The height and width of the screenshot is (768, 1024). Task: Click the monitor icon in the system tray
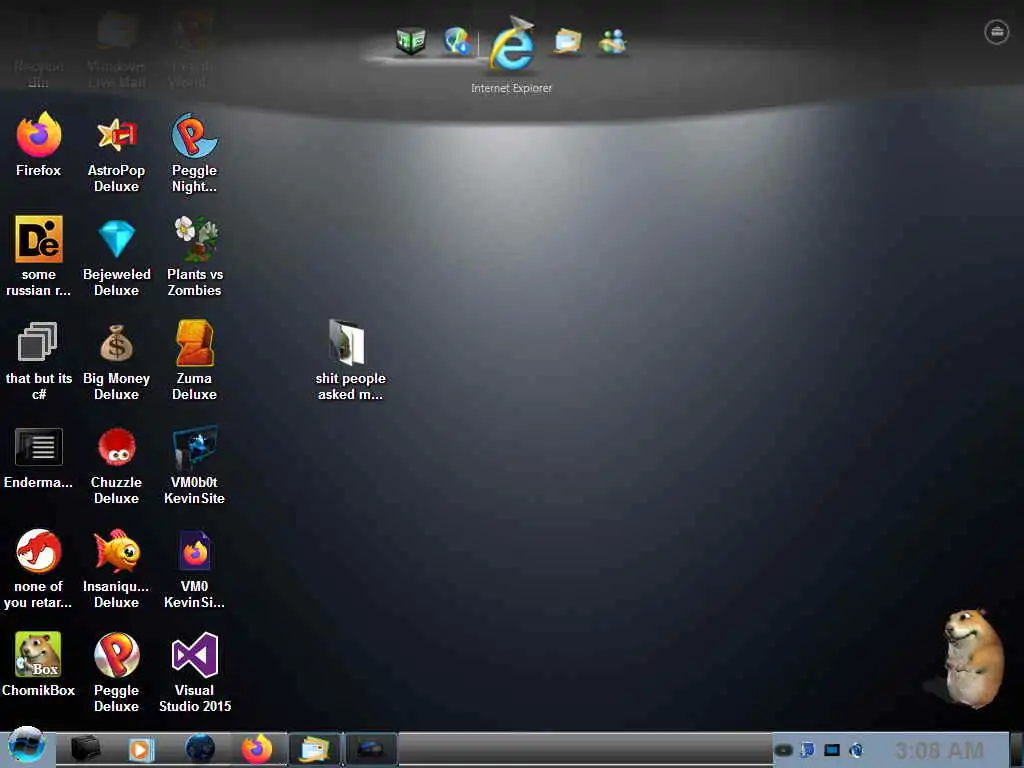pyautogui.click(x=831, y=750)
